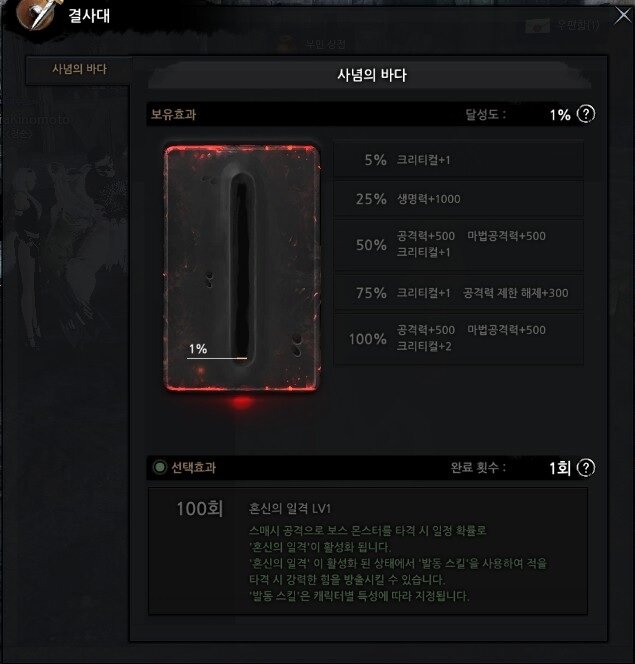Click the 100회 completion count label

199,509
